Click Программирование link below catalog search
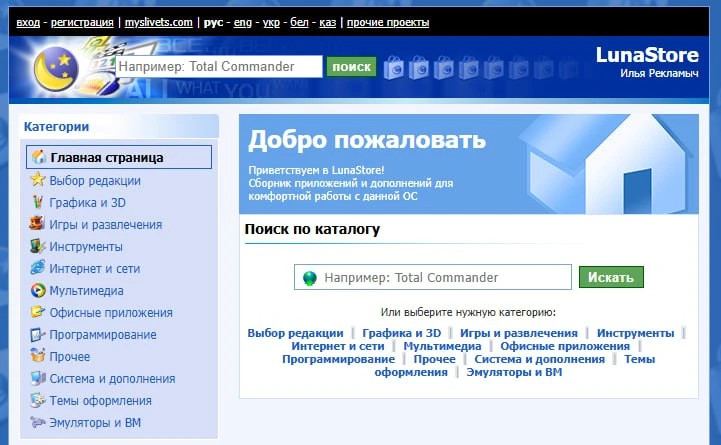Screen dimensions: 721x445 tap(338, 359)
